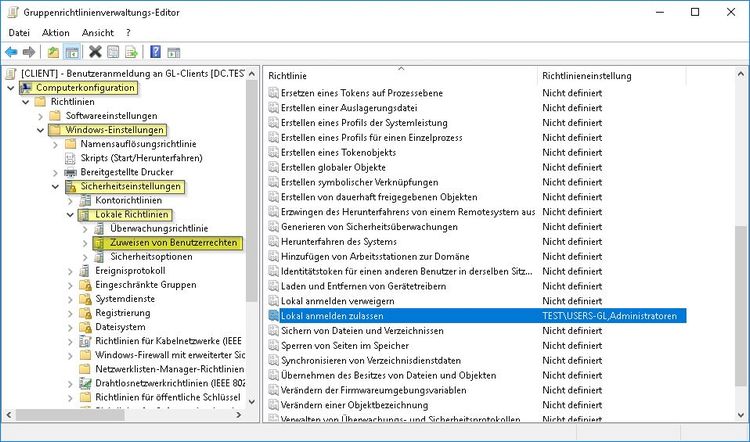Screen dimensions: 750x442
Task: Click the export list toolbar icon
Action: coord(131,52)
